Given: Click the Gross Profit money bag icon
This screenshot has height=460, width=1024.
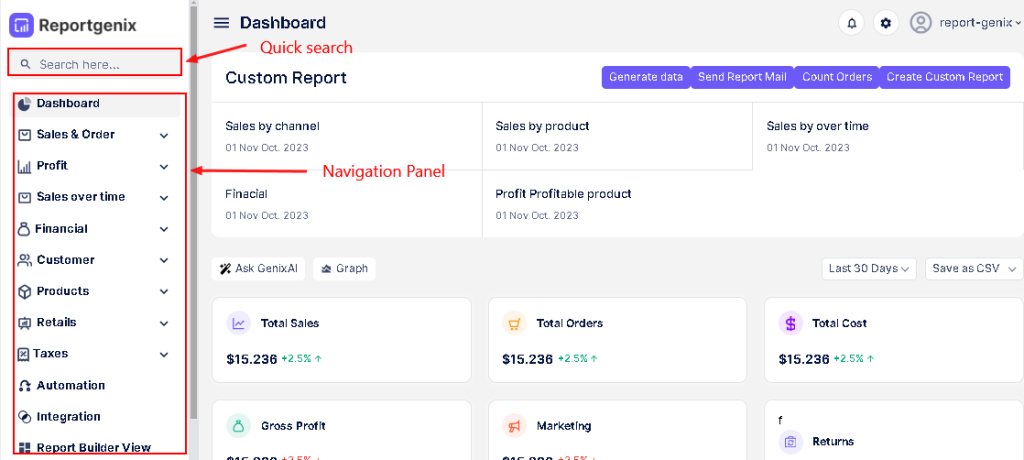Looking at the screenshot, I should pyautogui.click(x=239, y=425).
